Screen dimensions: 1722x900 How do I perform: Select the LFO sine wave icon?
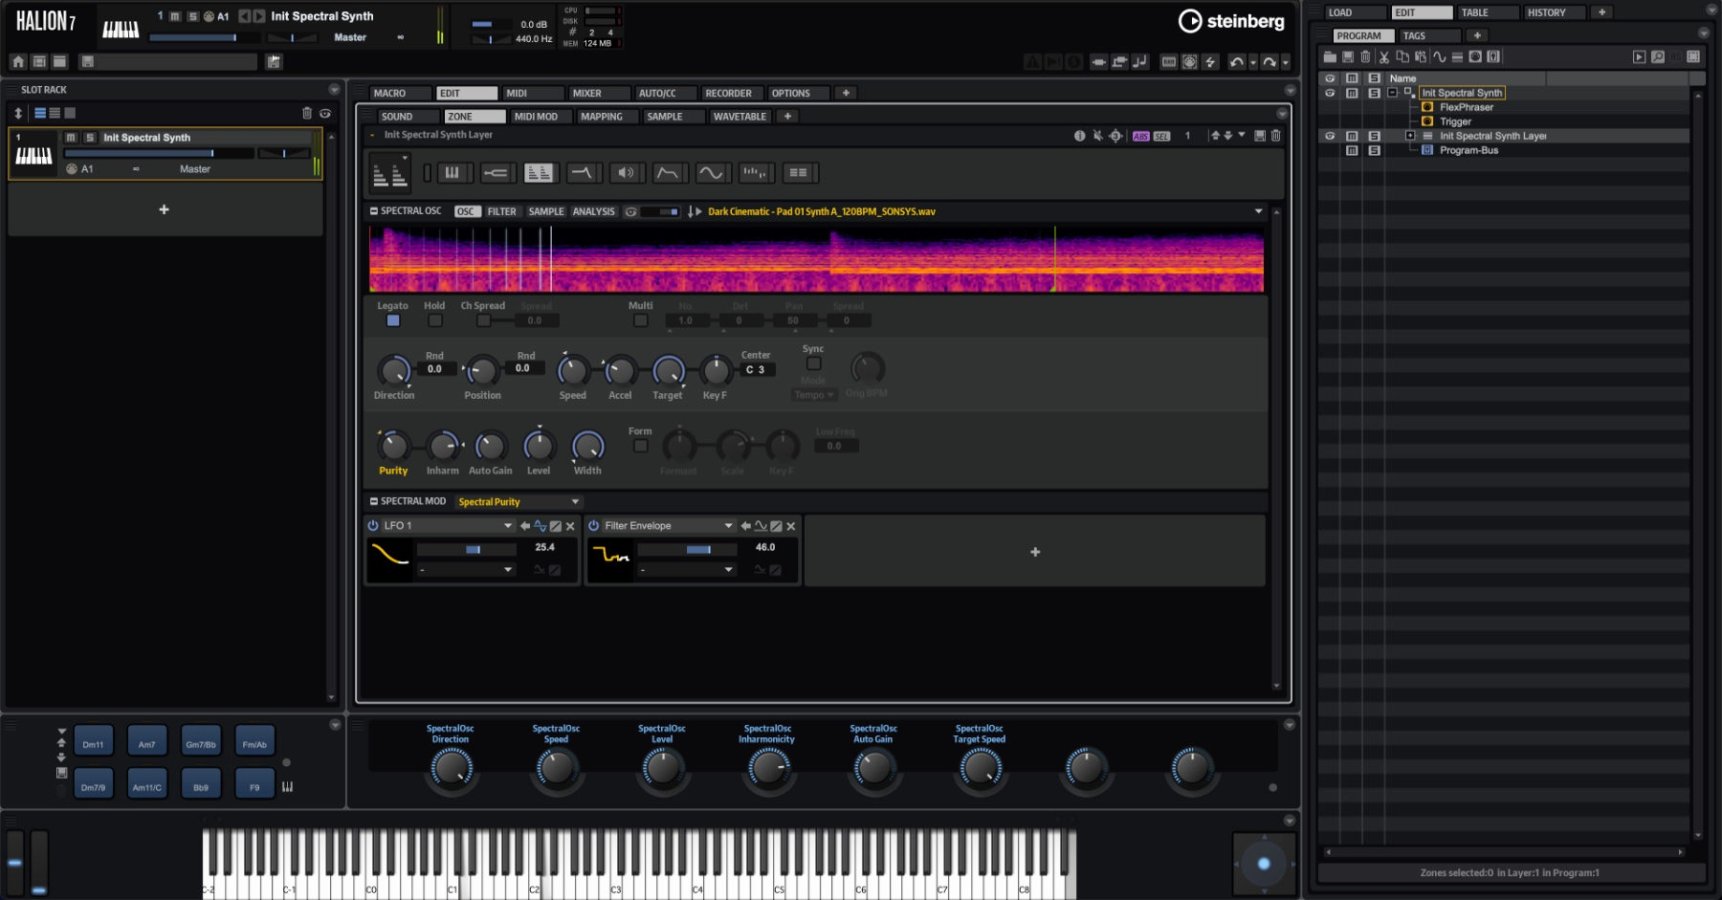coord(712,172)
